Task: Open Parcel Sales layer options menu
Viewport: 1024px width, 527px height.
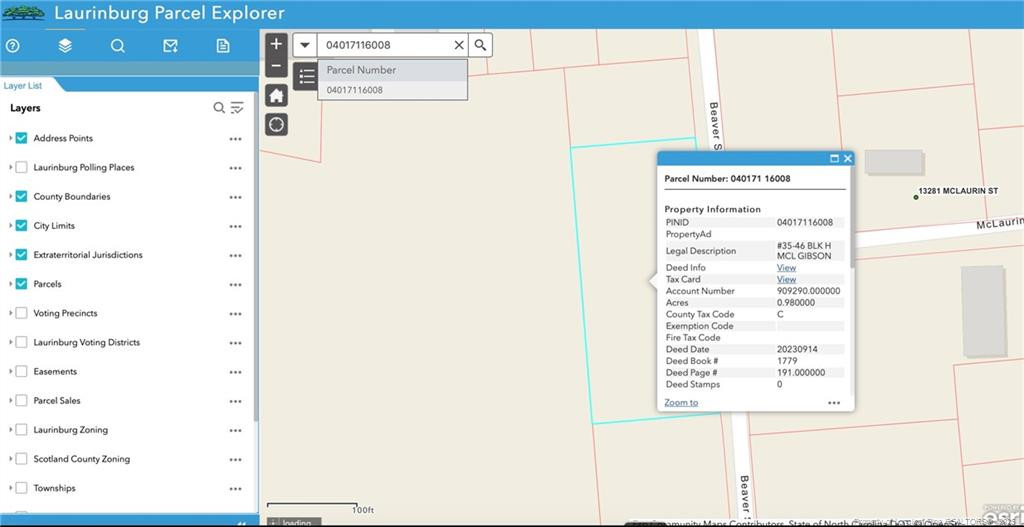Action: 236,402
